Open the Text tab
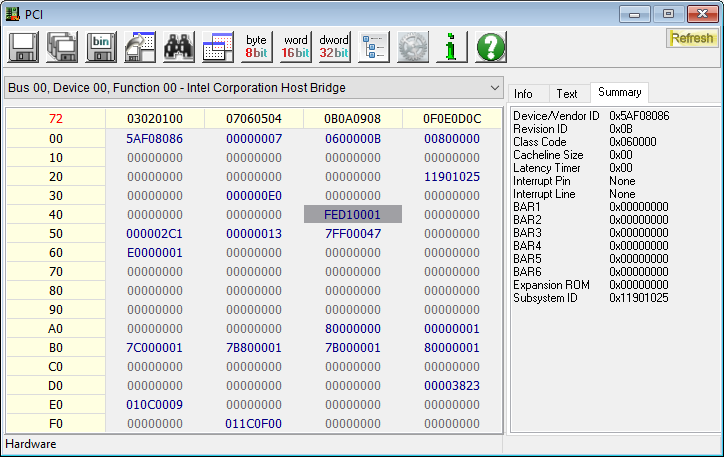 [567, 93]
